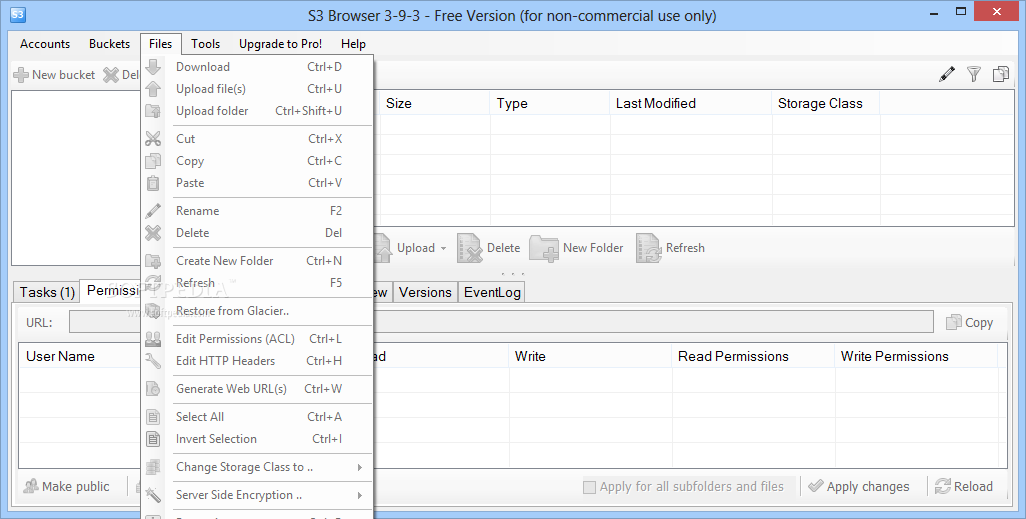Click the Invert Selection document icon
Image resolution: width=1026 pixels, height=519 pixels.
(x=153, y=439)
